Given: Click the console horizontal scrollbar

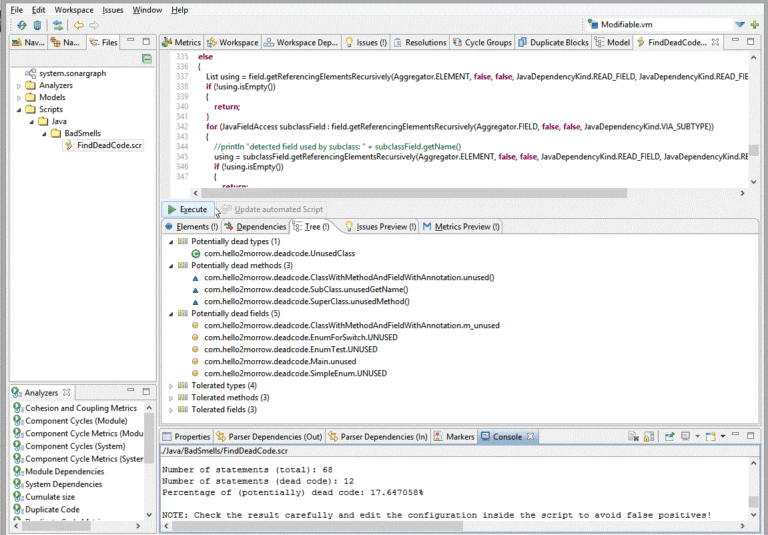Looking at the screenshot, I should click(x=317, y=526).
